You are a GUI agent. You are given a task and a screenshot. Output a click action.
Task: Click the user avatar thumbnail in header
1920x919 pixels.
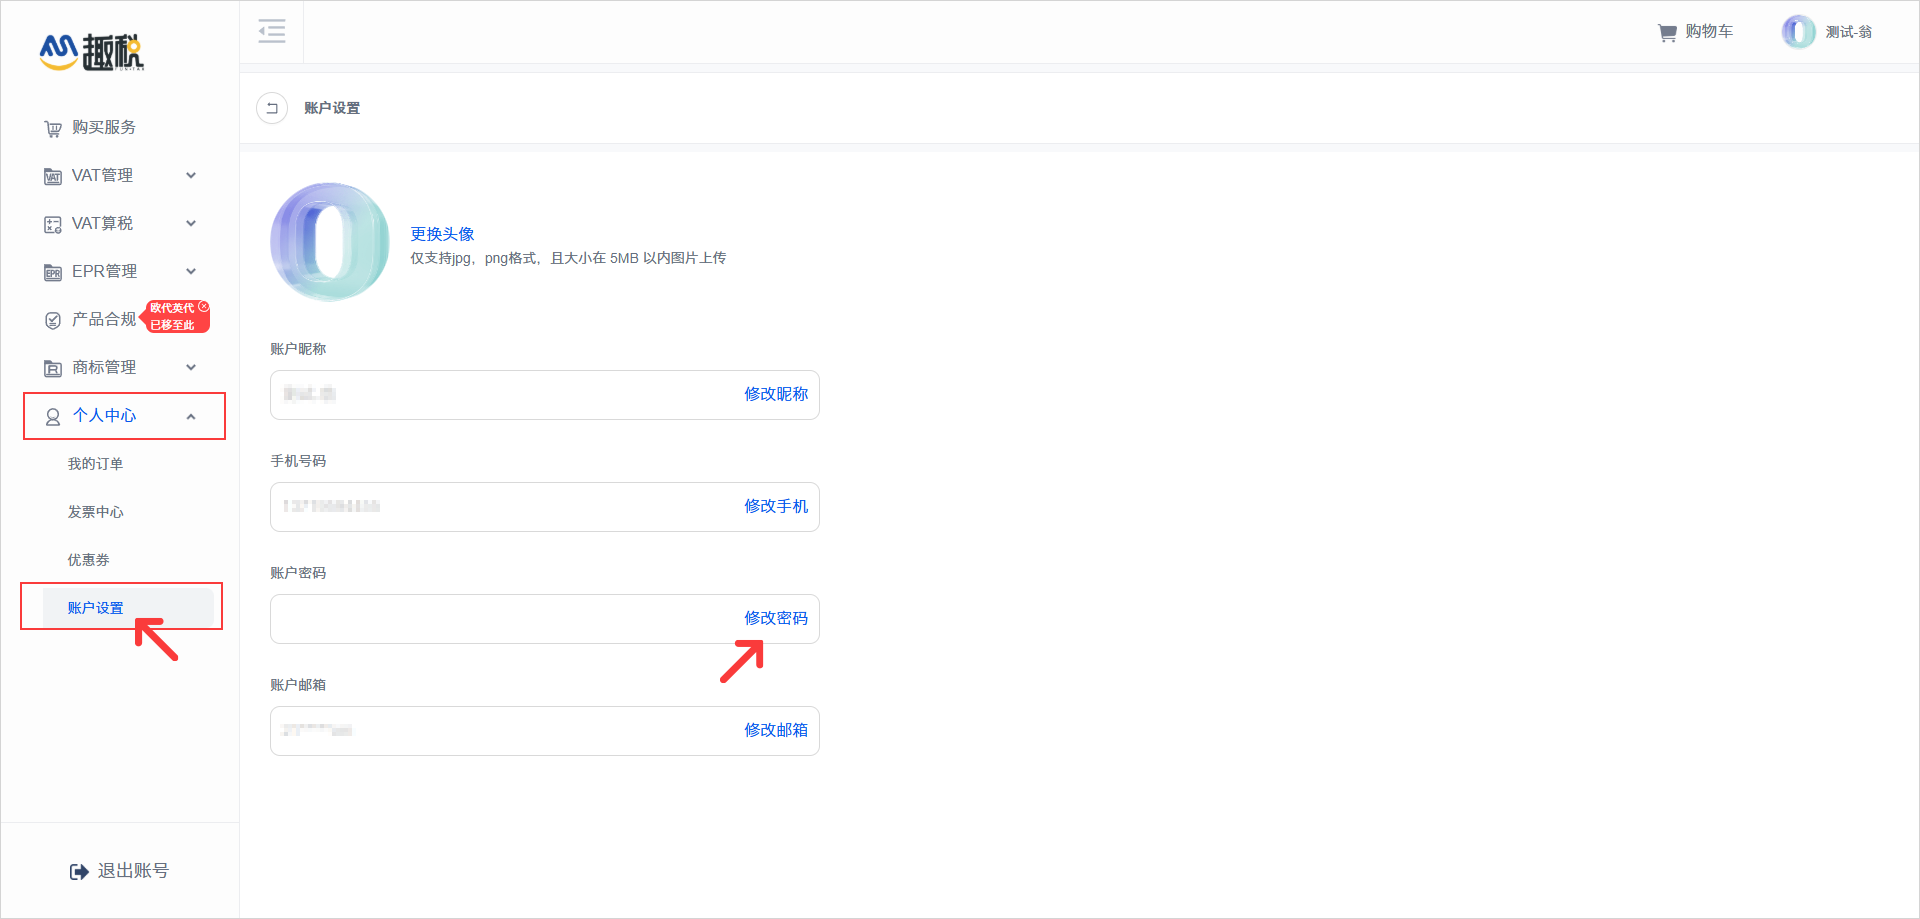click(1797, 31)
